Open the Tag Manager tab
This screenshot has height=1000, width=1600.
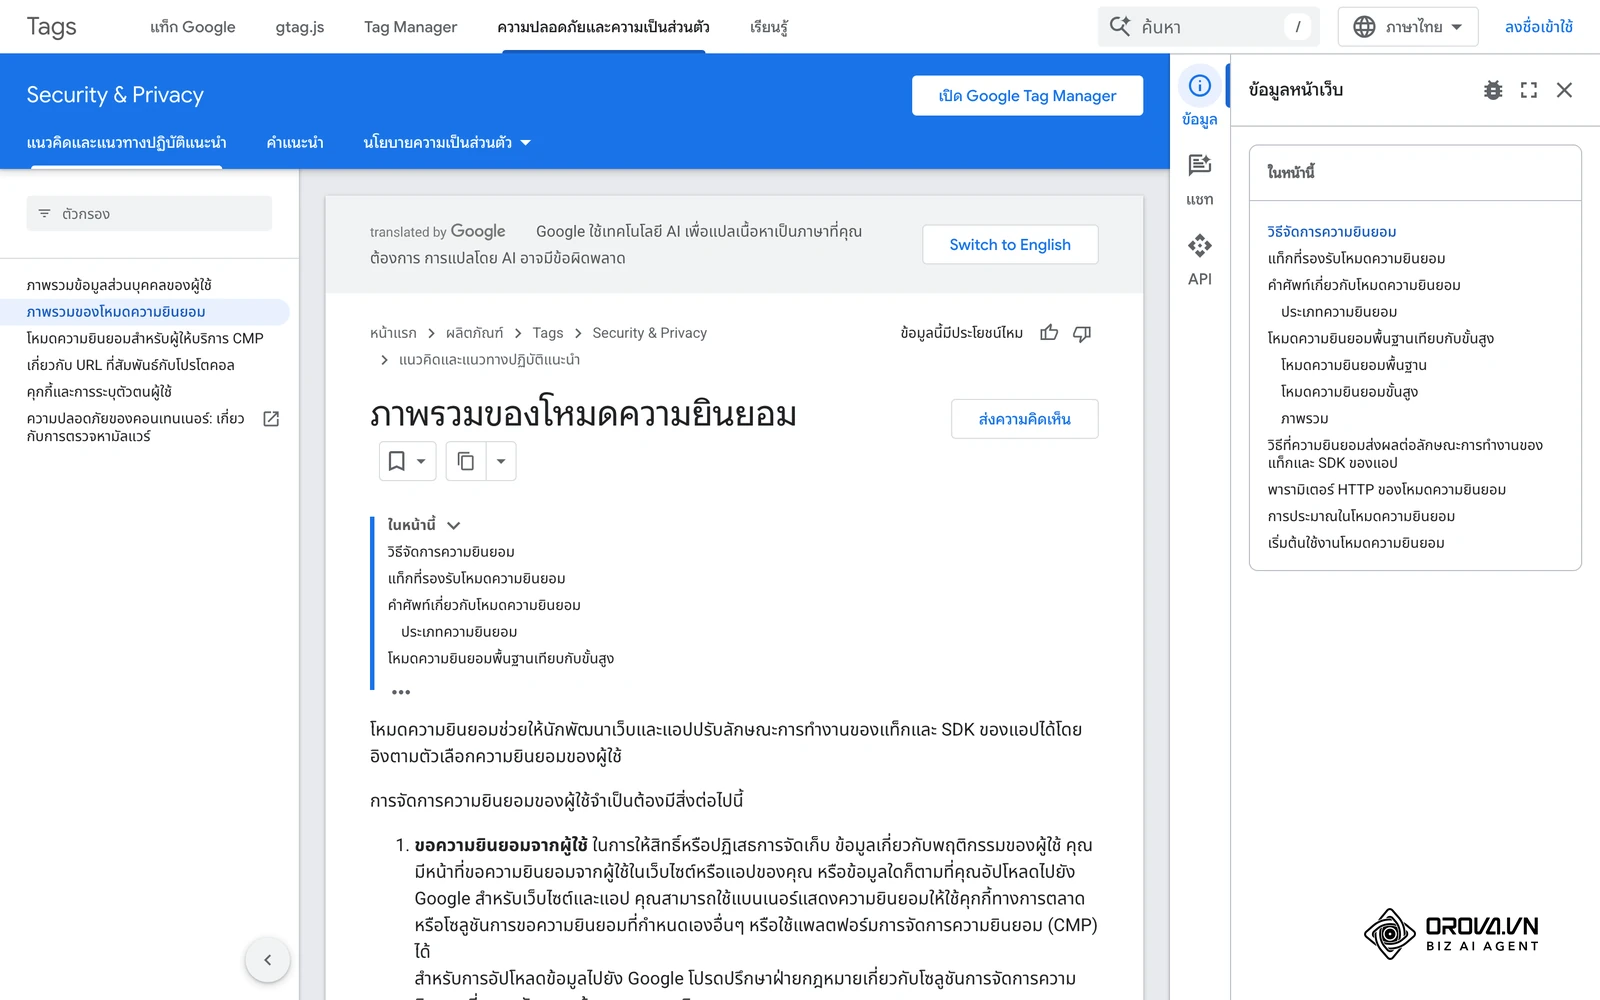coord(410,27)
